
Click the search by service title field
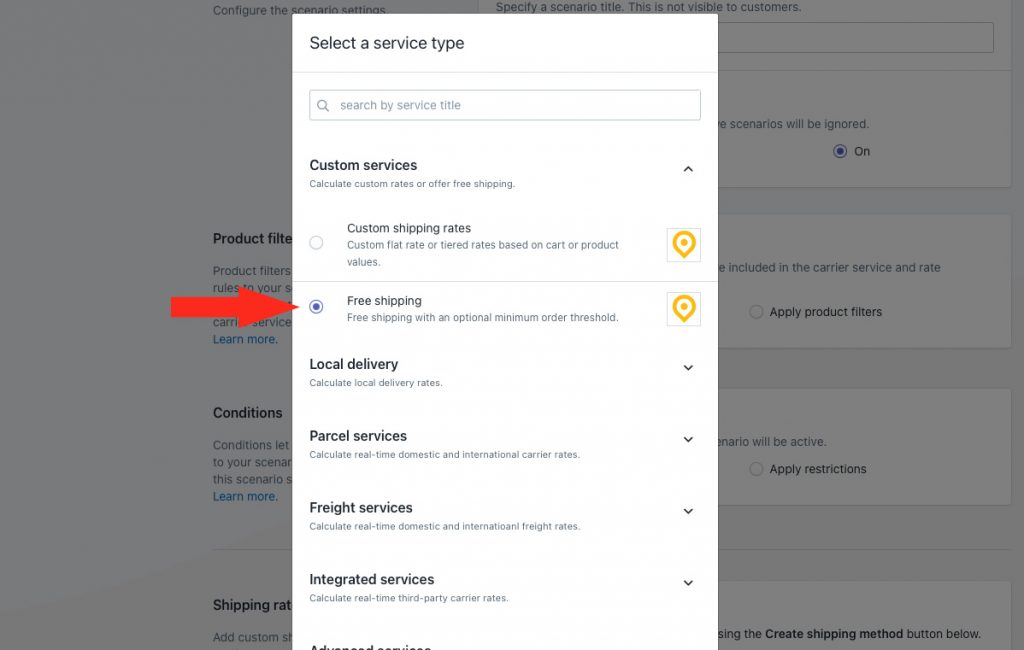click(505, 105)
